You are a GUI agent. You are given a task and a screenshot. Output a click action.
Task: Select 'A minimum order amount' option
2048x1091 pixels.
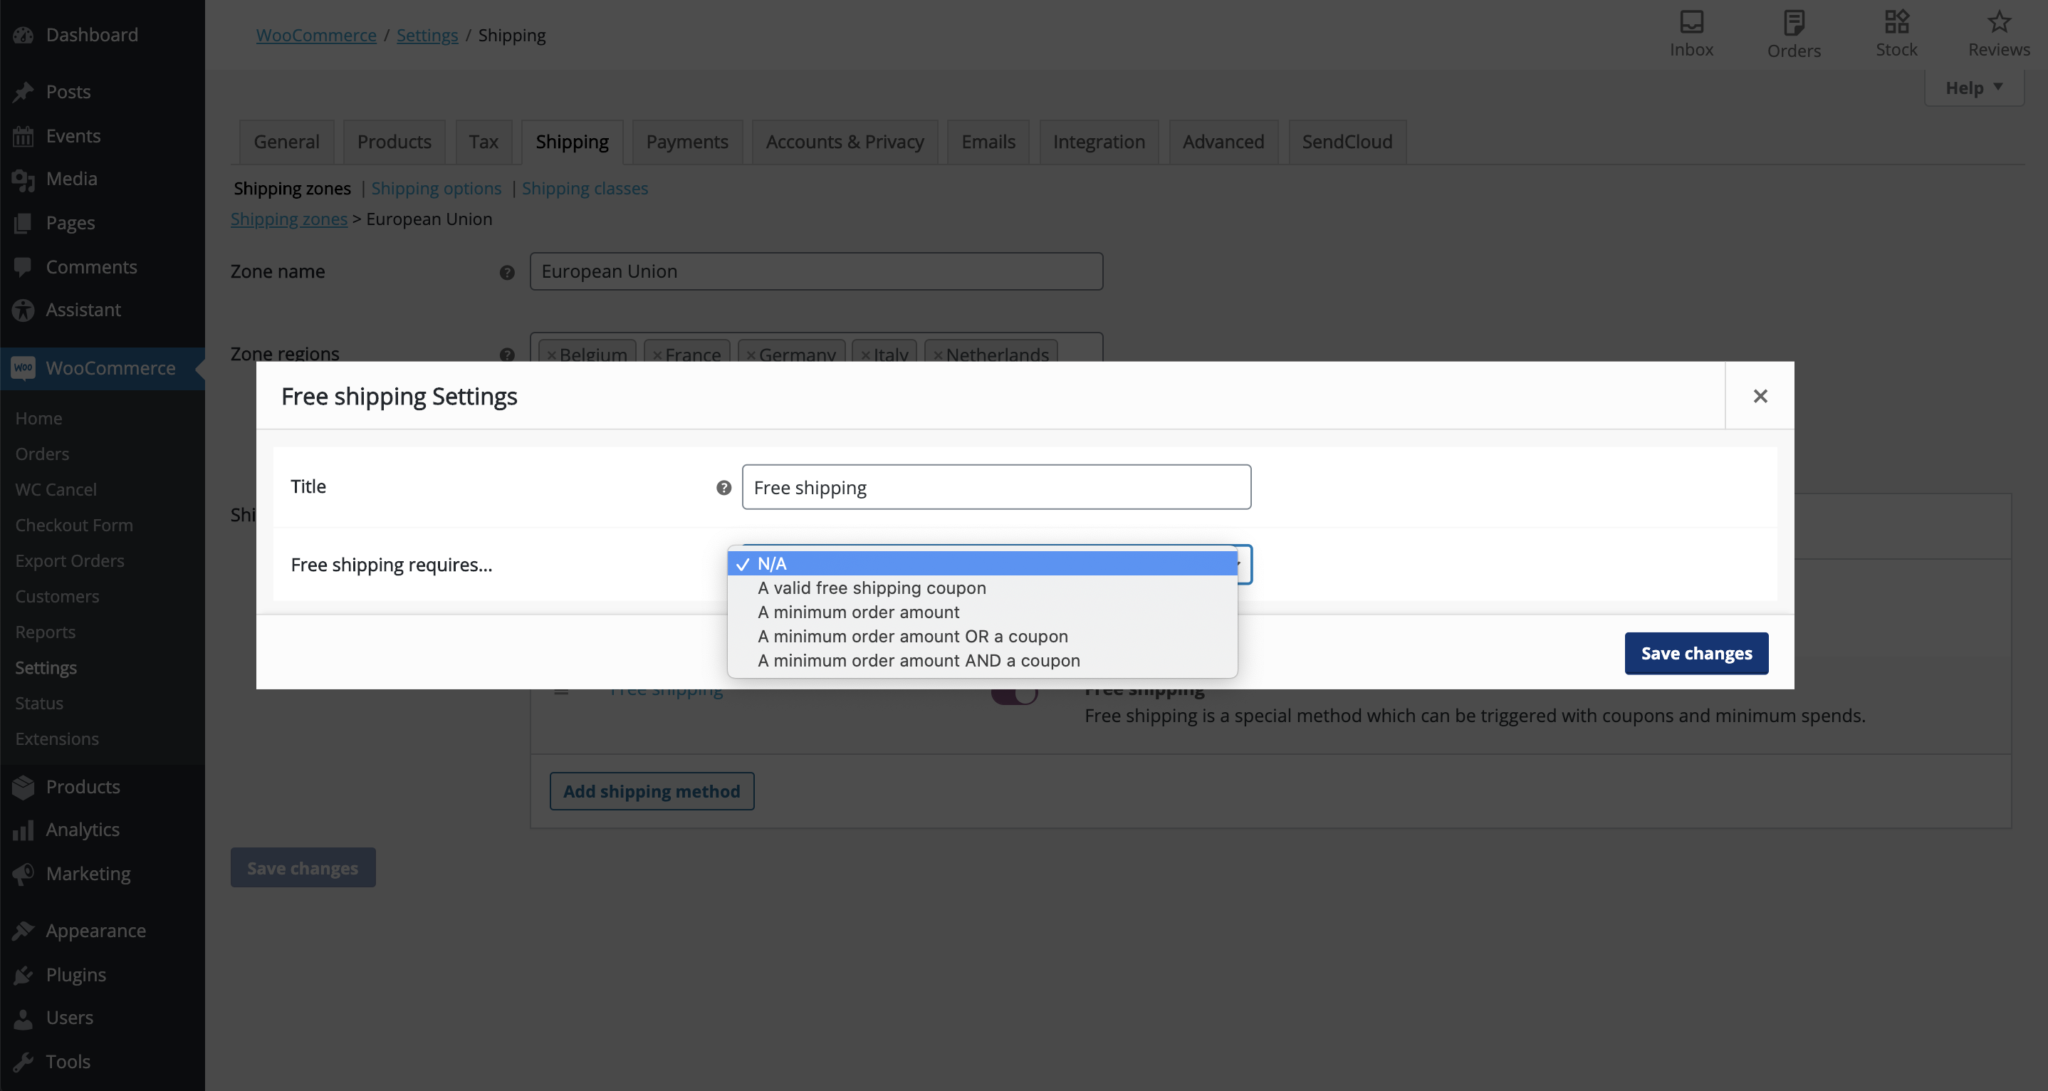coord(857,611)
